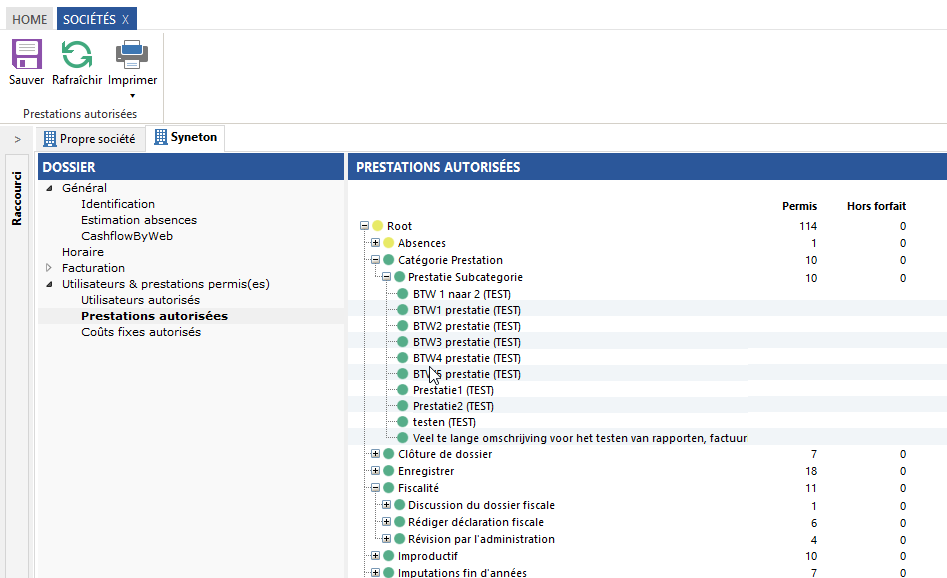947x578 pixels.
Task: Select Coûts fixes autorisés entry
Action: (x=141, y=332)
